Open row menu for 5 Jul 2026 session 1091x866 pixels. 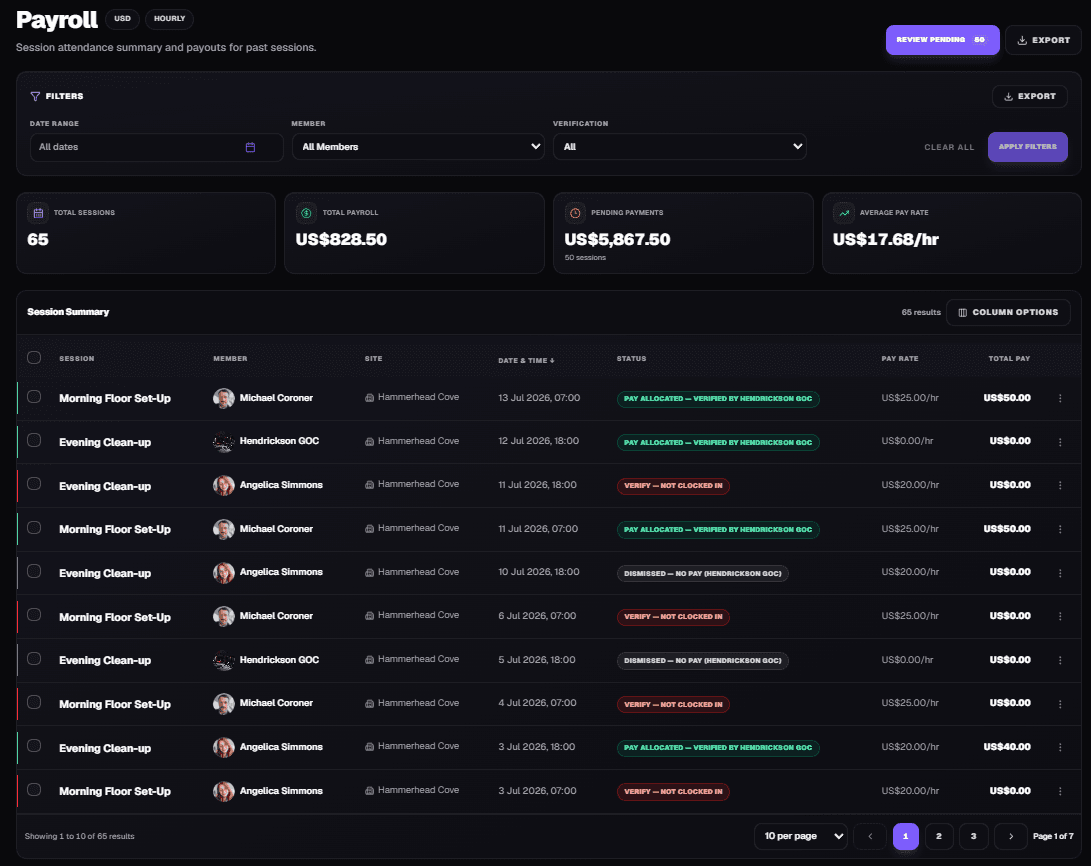[1060, 660]
